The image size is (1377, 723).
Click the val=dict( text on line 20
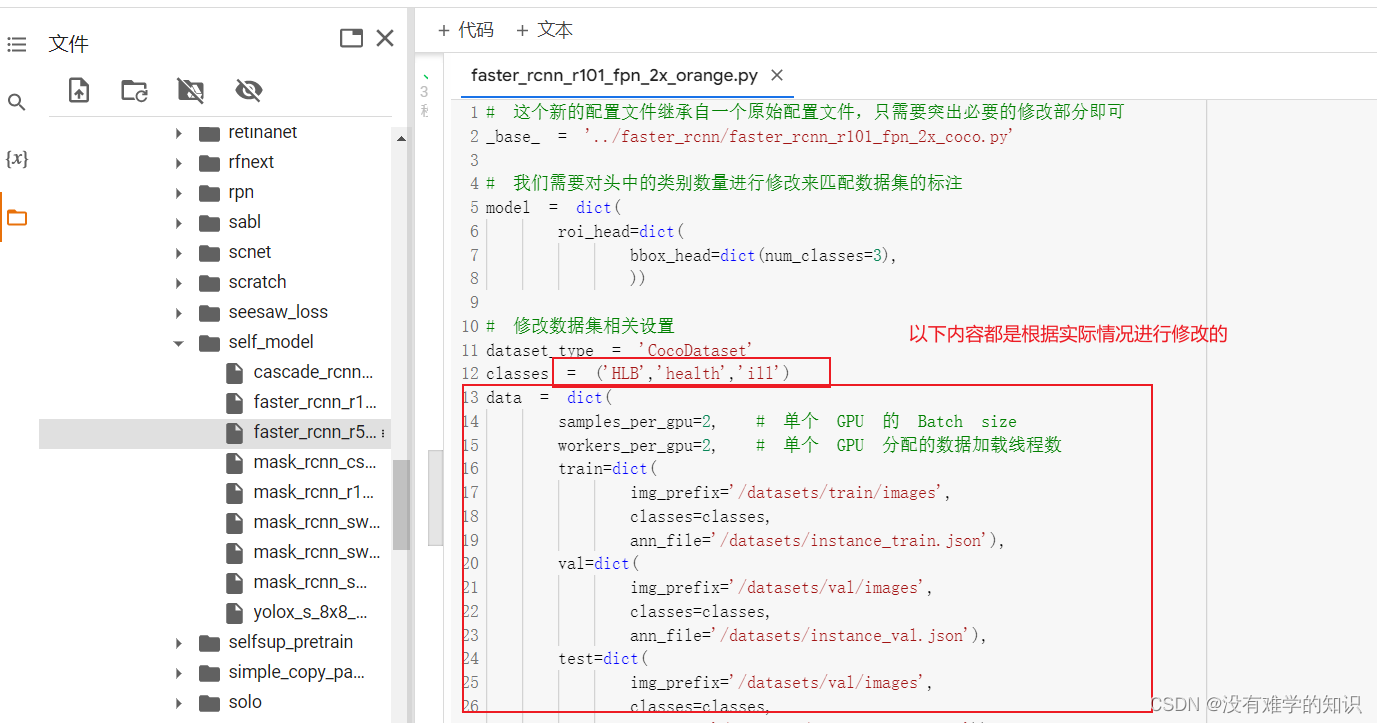(x=597, y=563)
